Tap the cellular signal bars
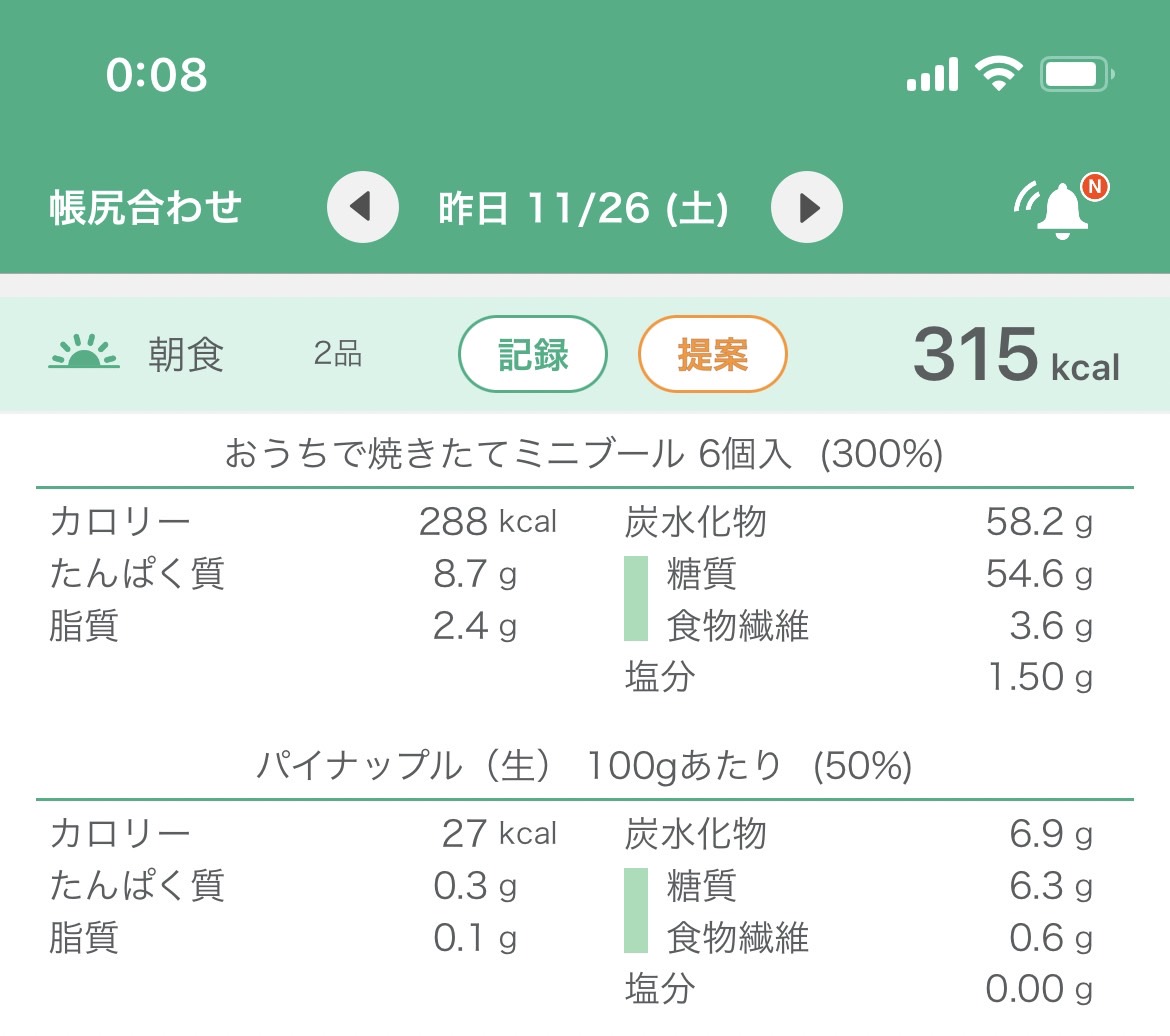 pos(932,74)
